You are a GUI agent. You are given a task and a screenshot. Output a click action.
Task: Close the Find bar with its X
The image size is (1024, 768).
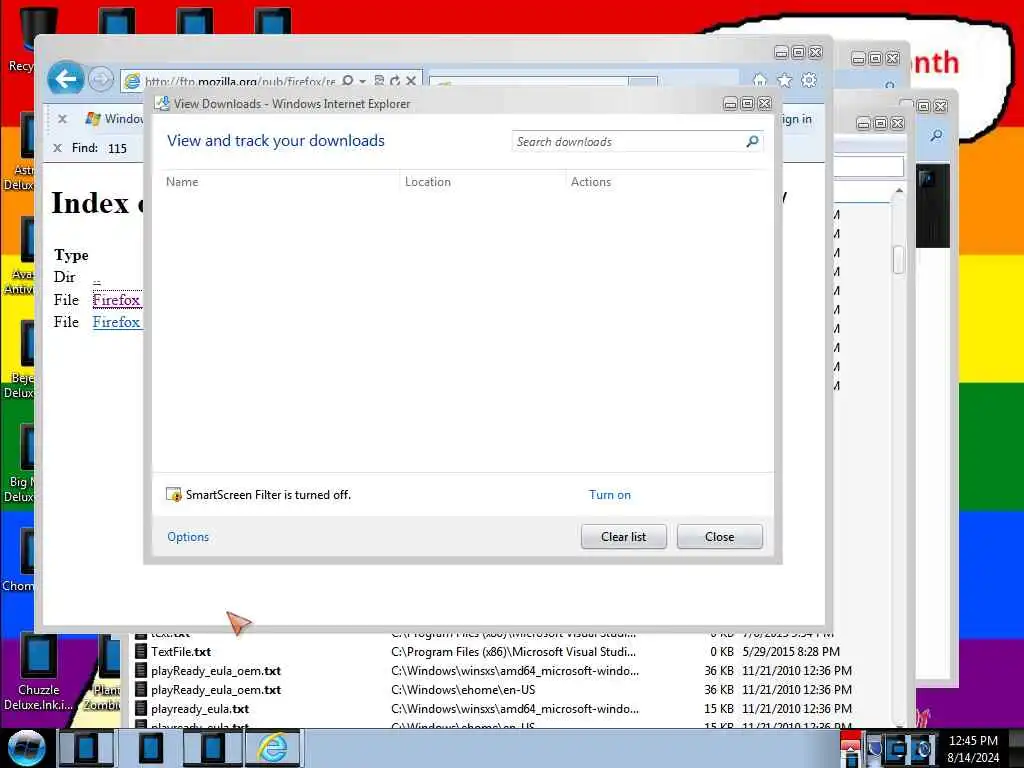(57, 148)
